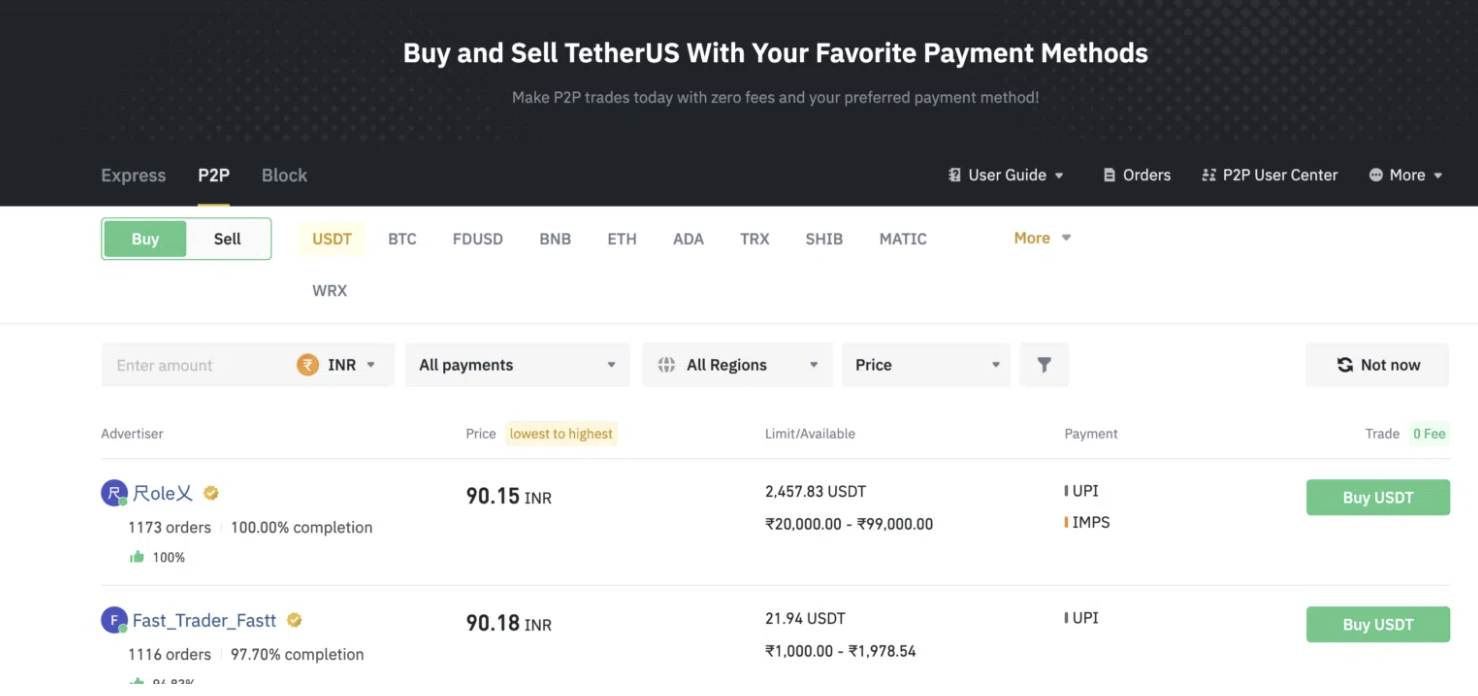Click the Enter amount input field
1478x696 pixels.
[195, 365]
